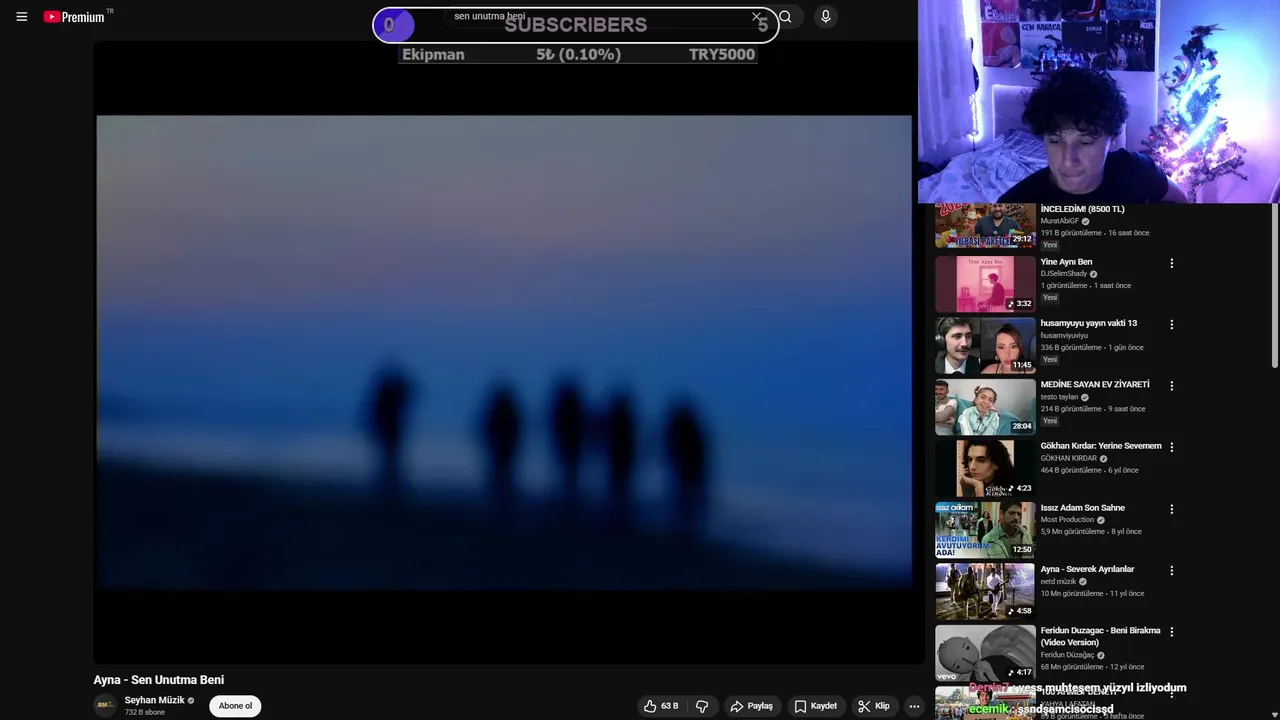
Task: Create a clip with Klip button
Action: pyautogui.click(x=874, y=706)
